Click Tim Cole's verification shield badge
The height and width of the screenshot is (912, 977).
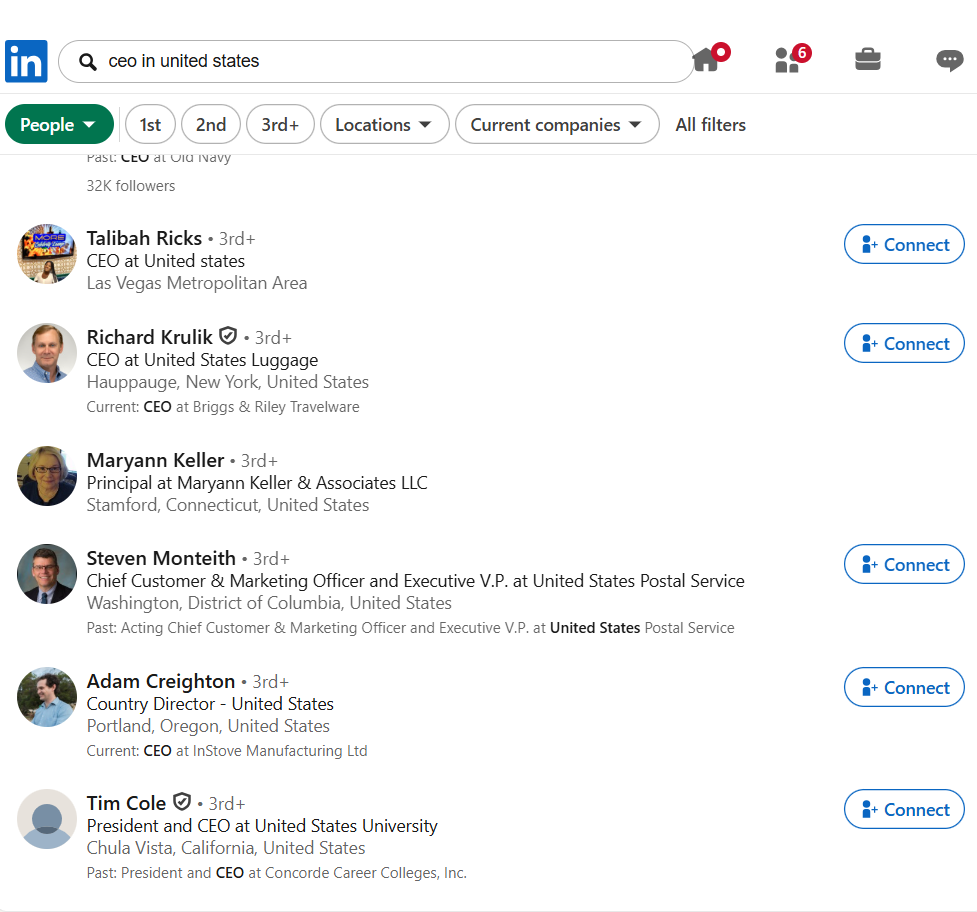tap(181, 801)
